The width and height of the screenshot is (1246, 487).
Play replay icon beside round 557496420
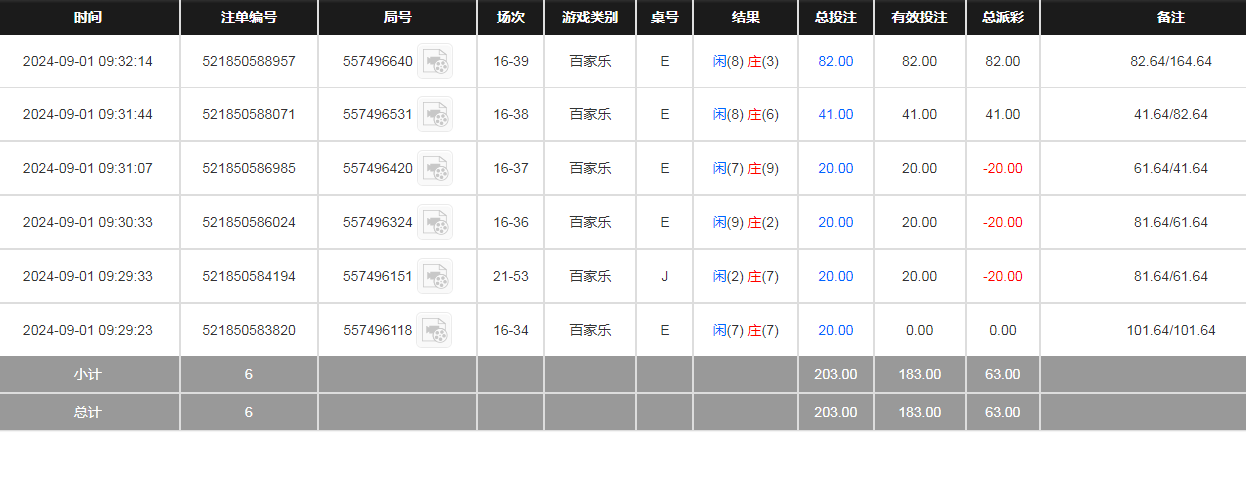tap(435, 169)
